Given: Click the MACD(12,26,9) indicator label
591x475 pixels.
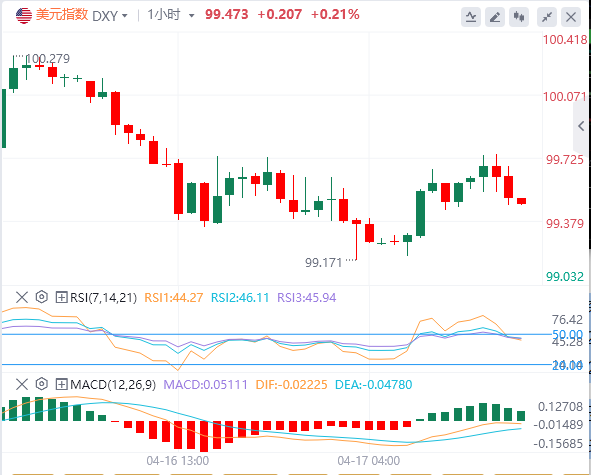Looking at the screenshot, I should click(x=113, y=385).
